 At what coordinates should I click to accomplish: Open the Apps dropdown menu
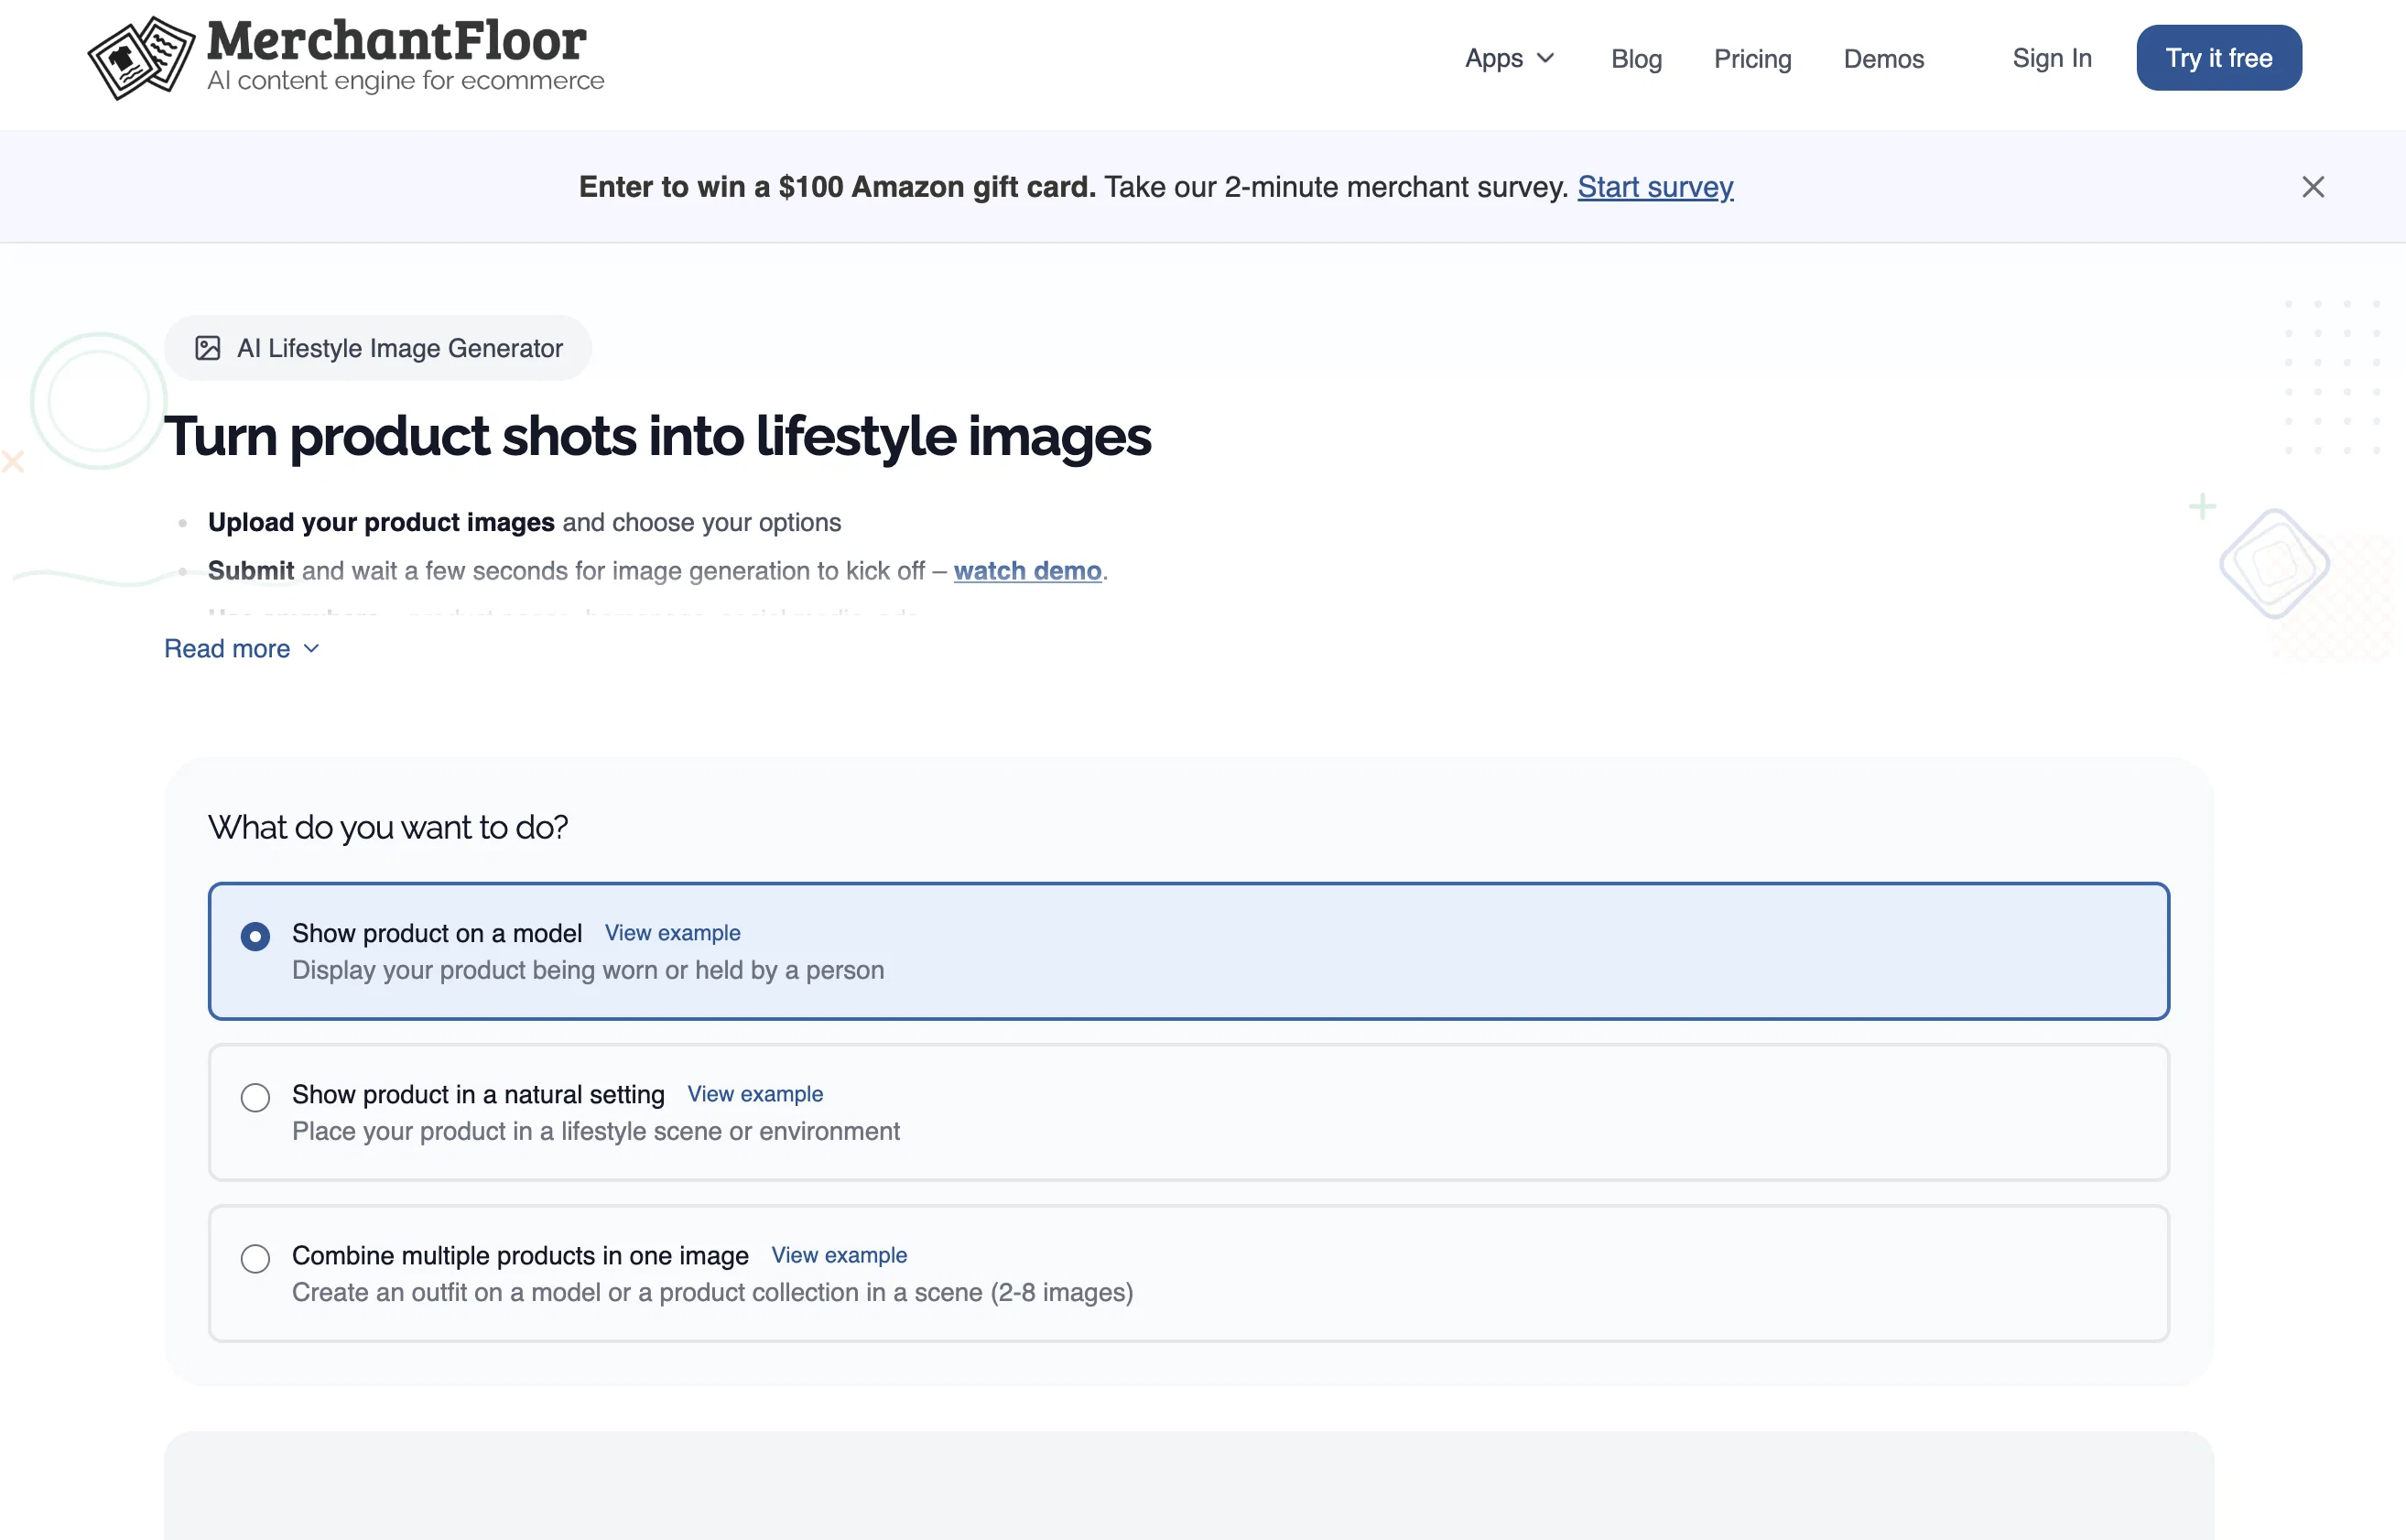1509,58
